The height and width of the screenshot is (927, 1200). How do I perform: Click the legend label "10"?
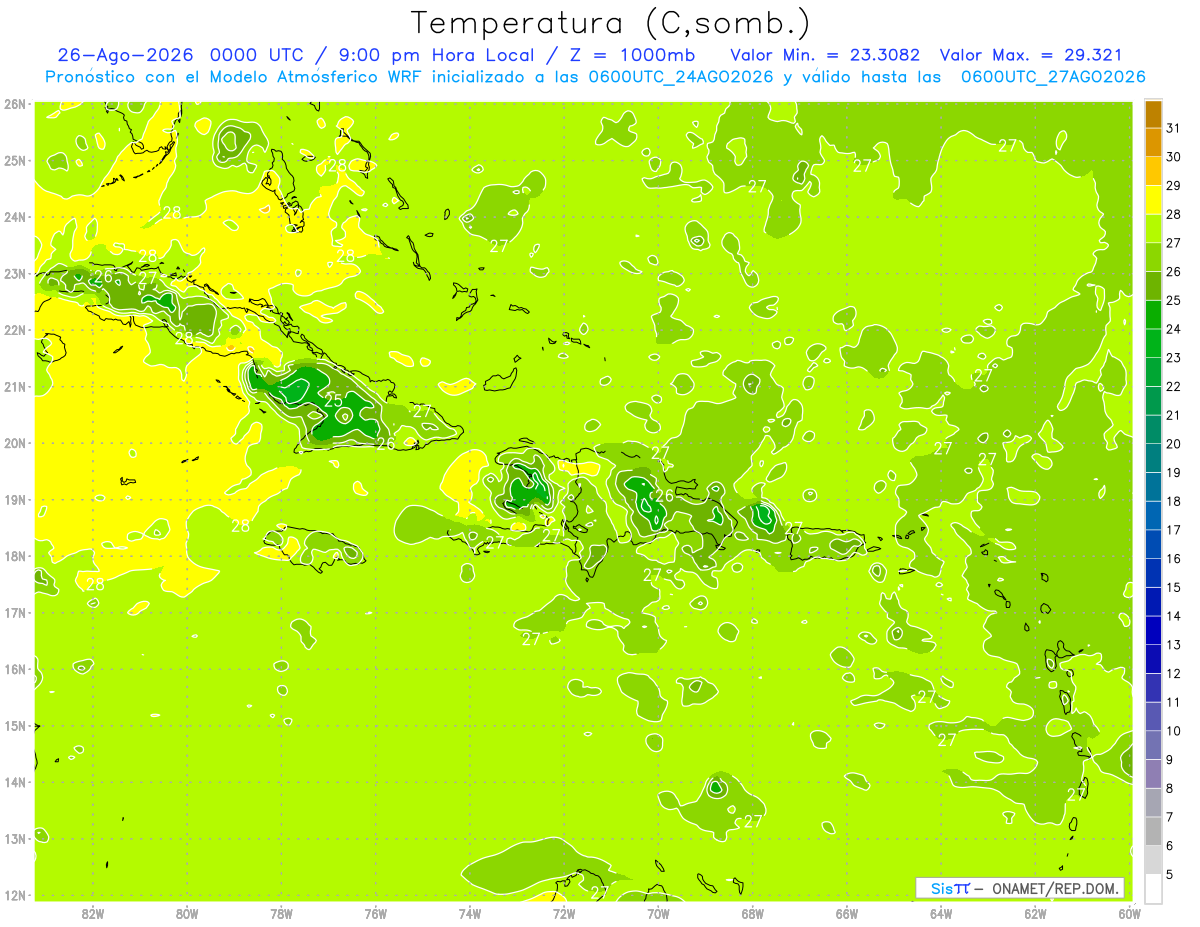point(1173,731)
